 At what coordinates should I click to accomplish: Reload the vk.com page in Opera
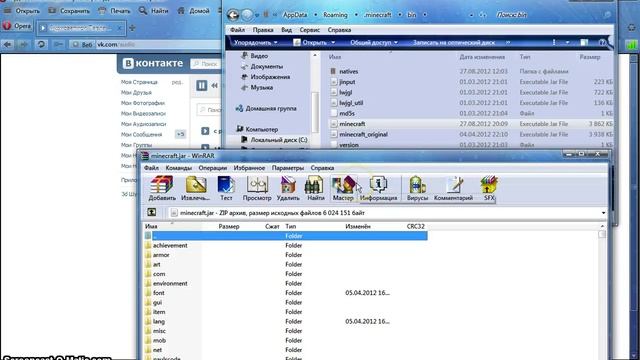[x=41, y=44]
